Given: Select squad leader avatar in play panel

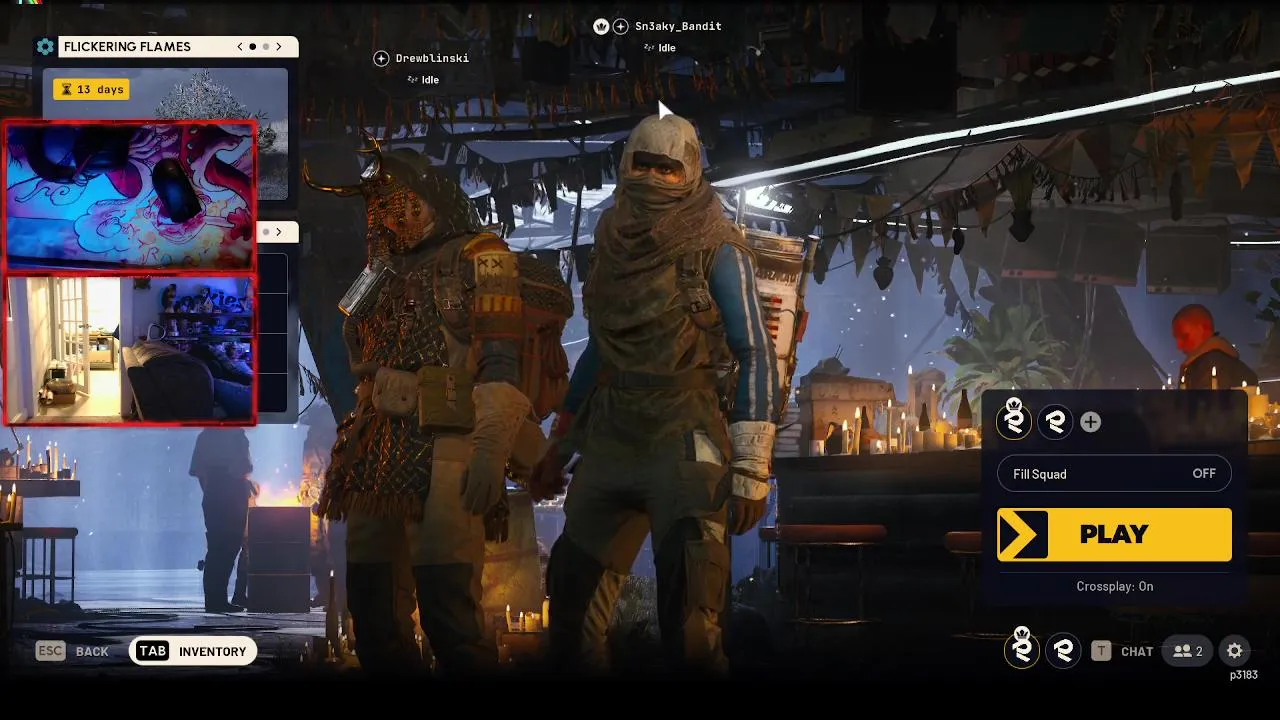Looking at the screenshot, I should point(1015,421).
